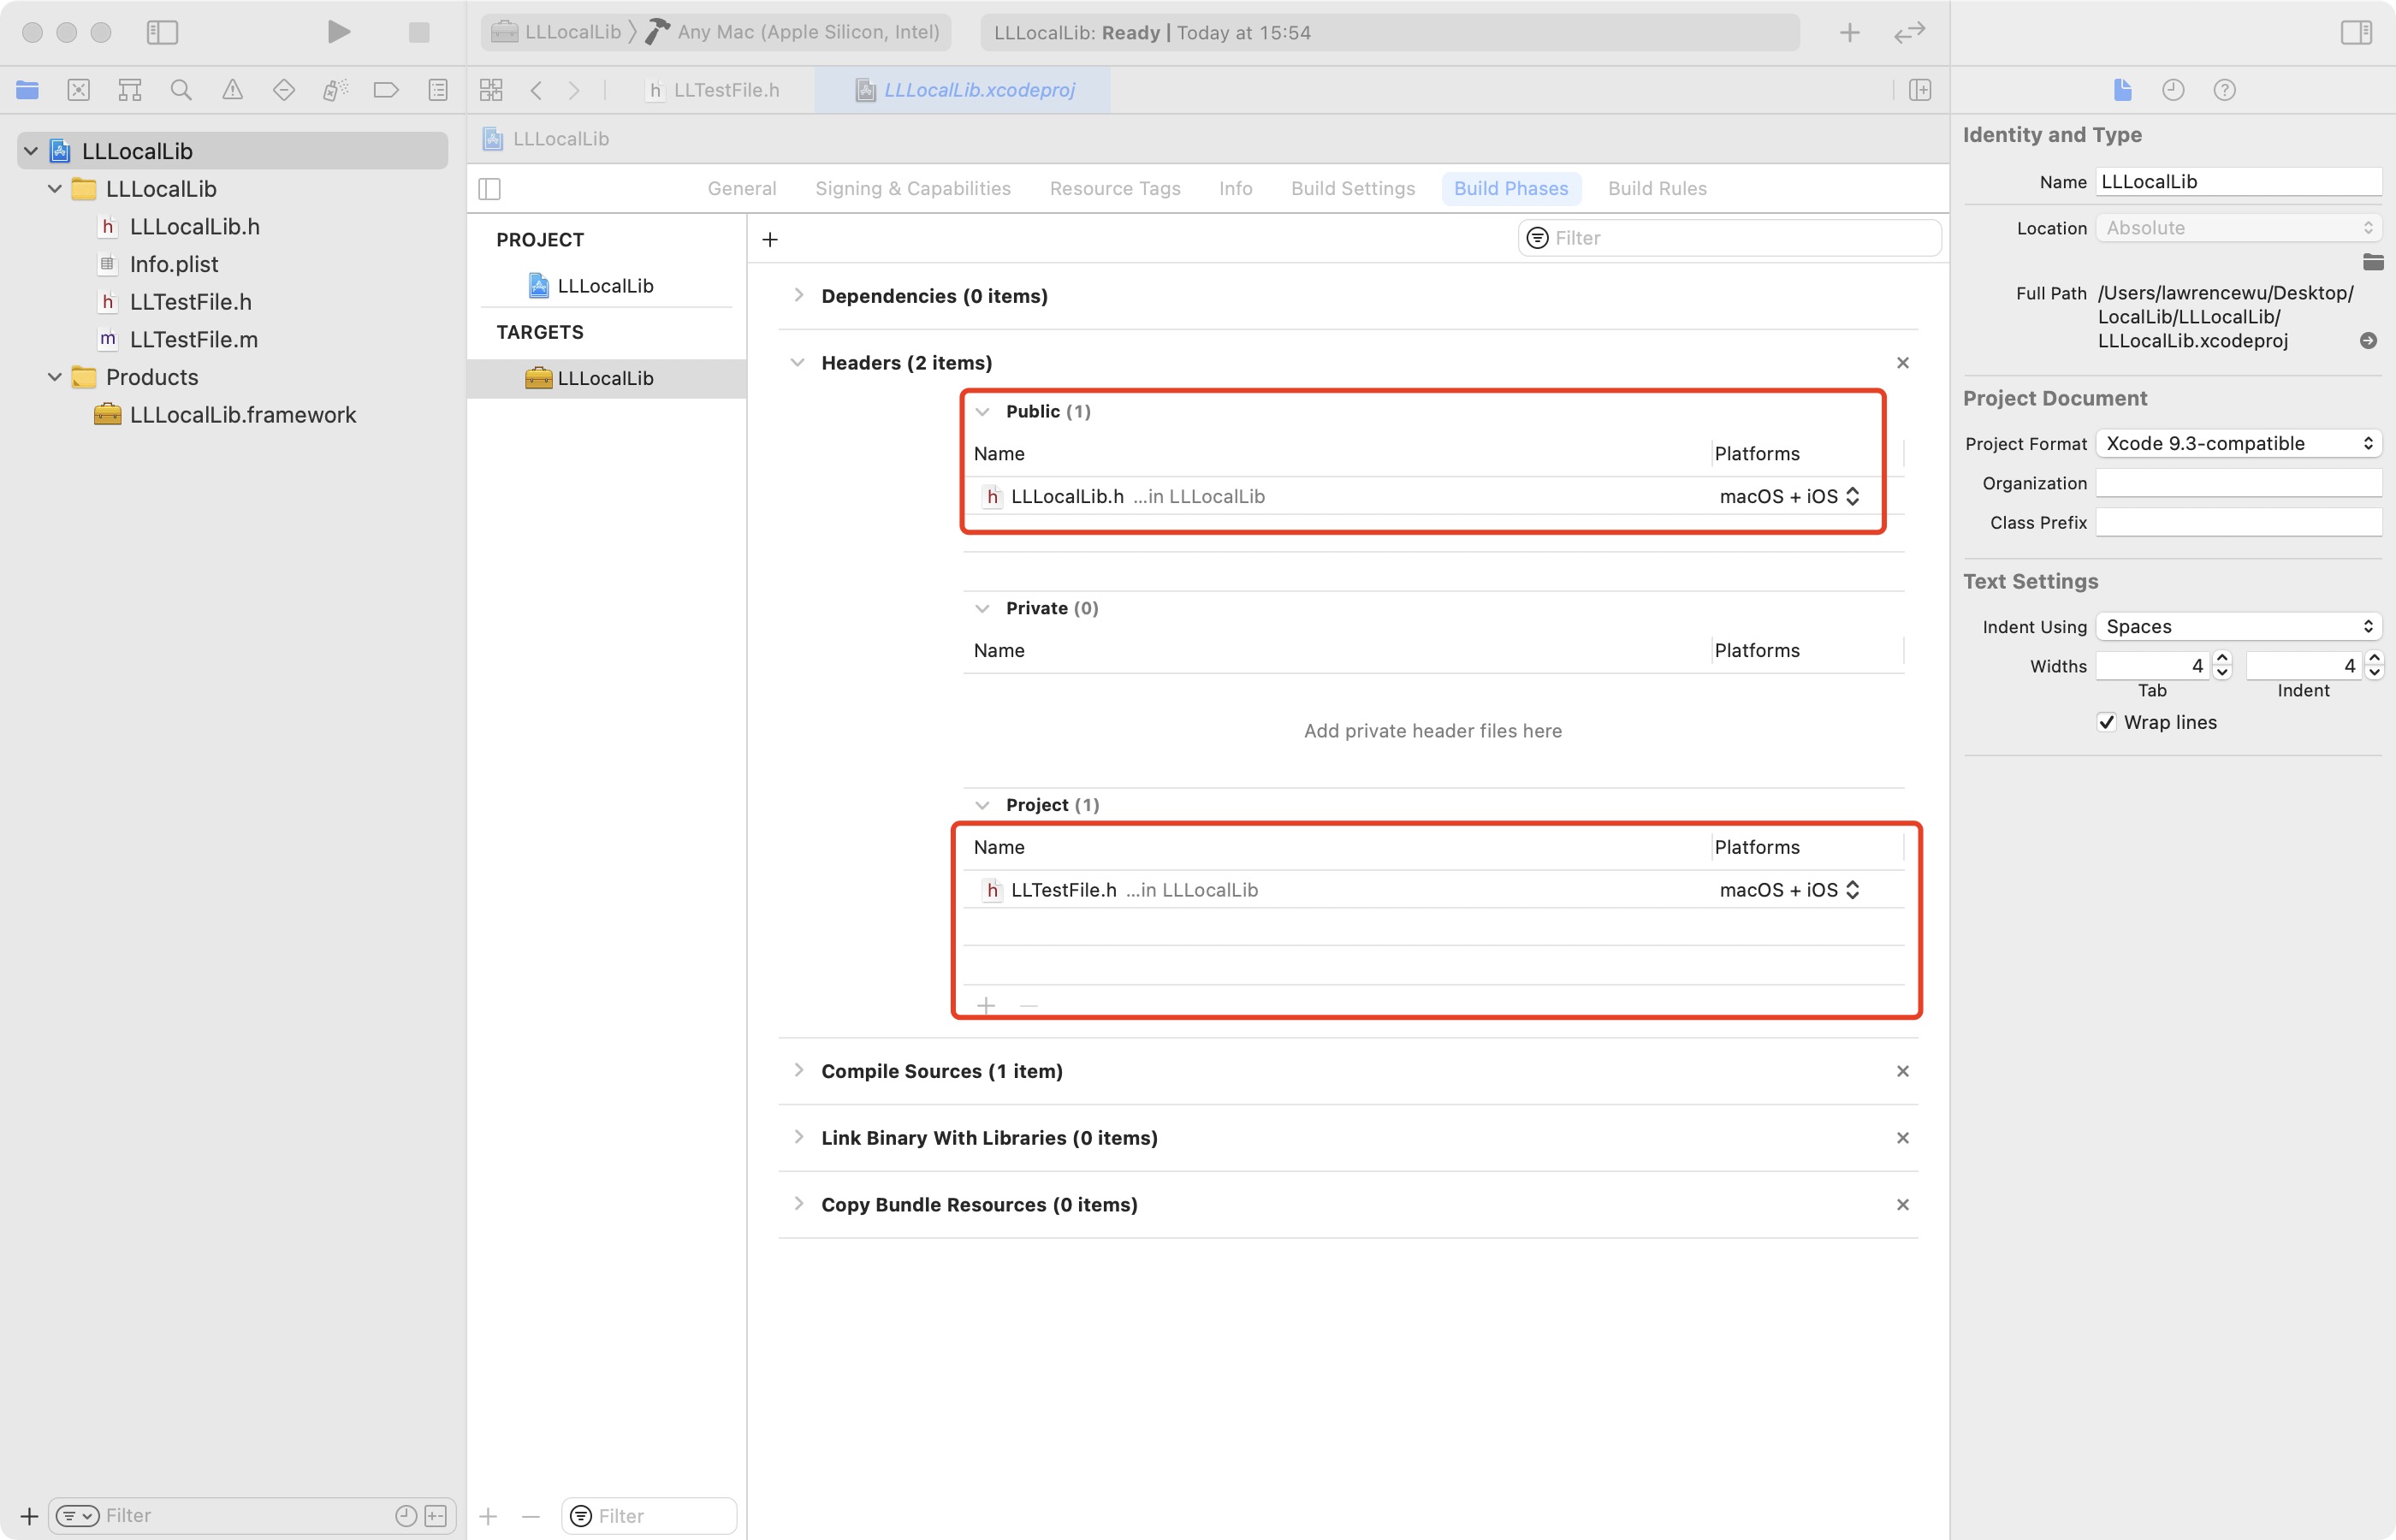Switch to the Resource Tags tab
The width and height of the screenshot is (2396, 1540).
tap(1115, 188)
